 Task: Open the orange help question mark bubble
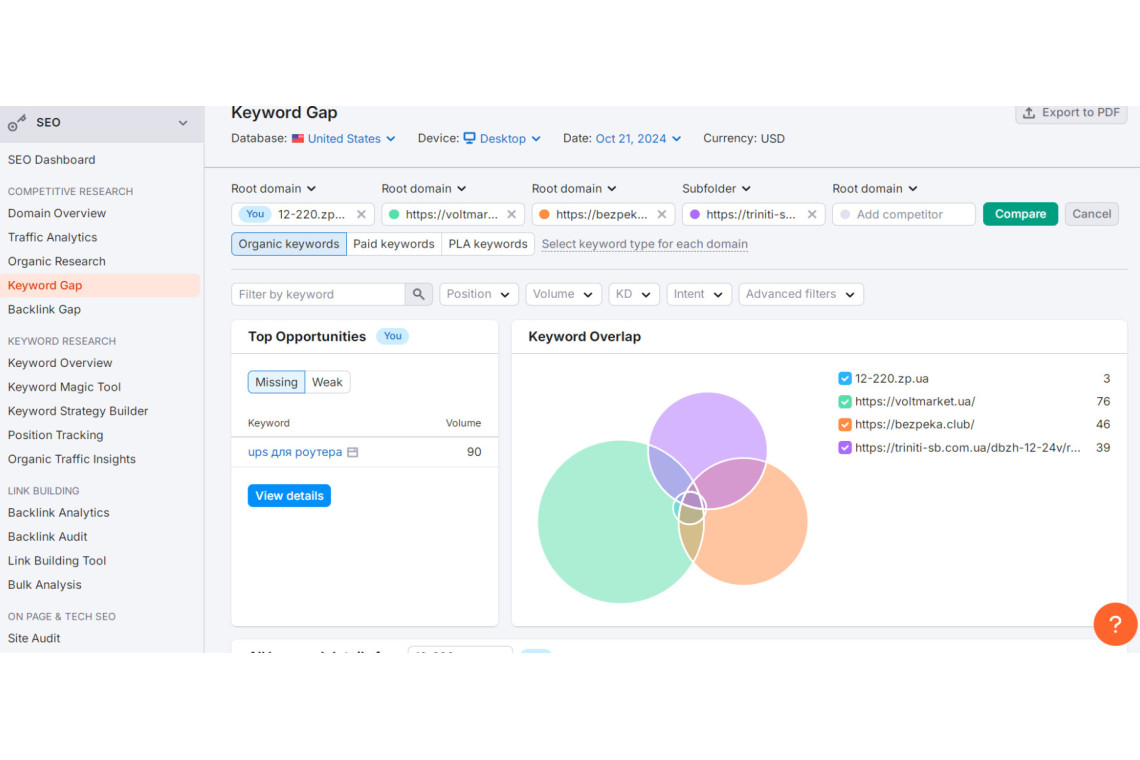pos(1115,624)
